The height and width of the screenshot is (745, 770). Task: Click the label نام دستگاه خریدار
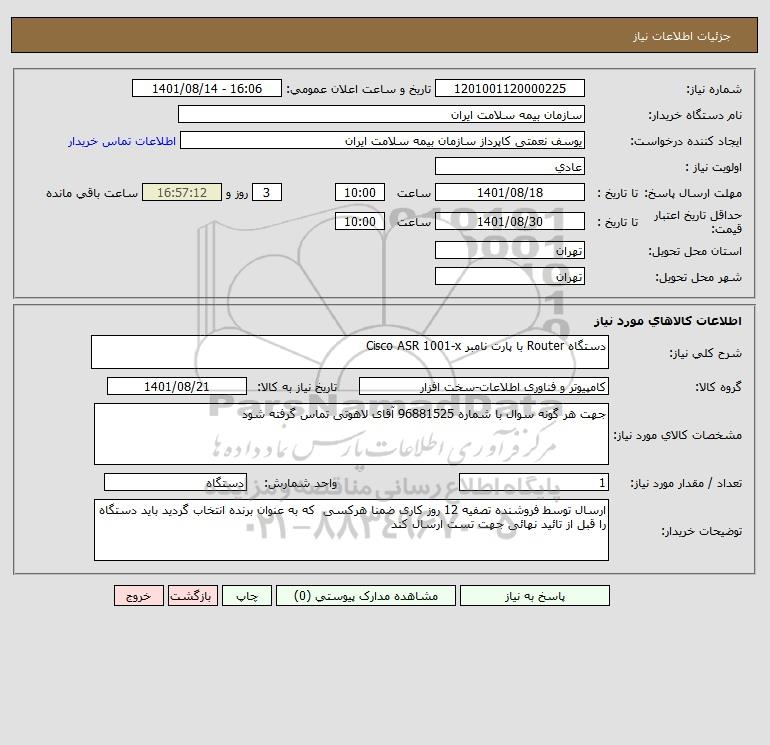695,115
